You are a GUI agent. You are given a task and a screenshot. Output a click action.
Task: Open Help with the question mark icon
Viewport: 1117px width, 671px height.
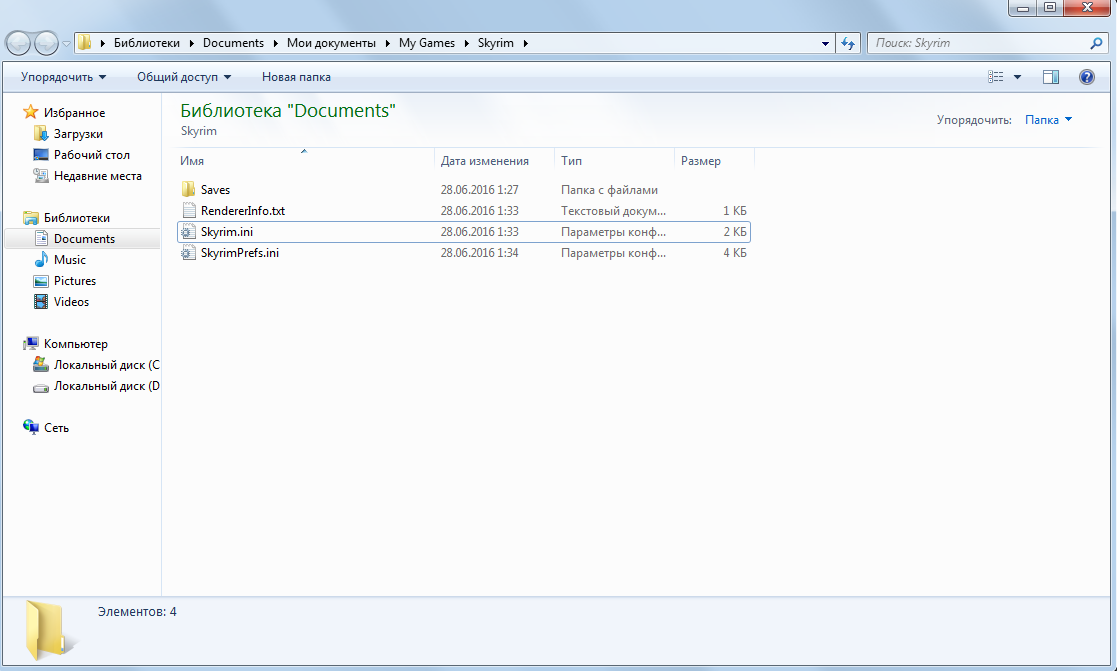pos(1086,77)
